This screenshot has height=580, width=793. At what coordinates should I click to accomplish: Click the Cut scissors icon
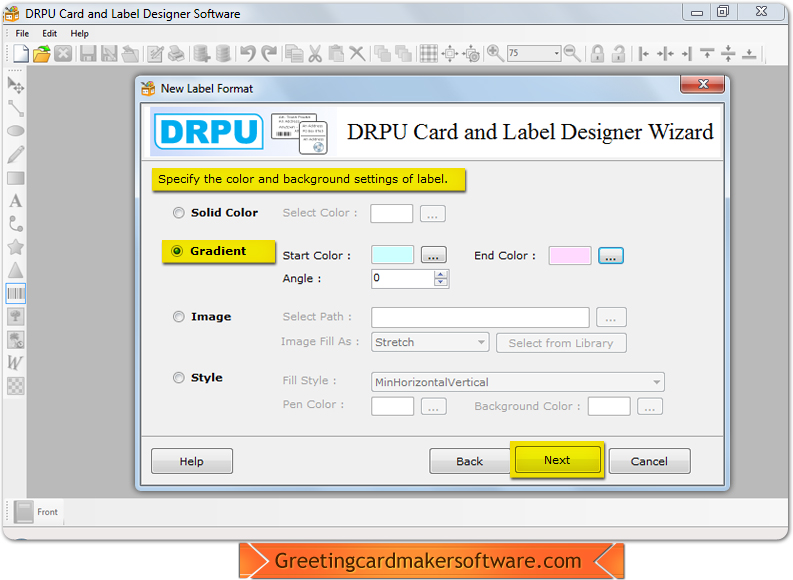pyautogui.click(x=315, y=53)
